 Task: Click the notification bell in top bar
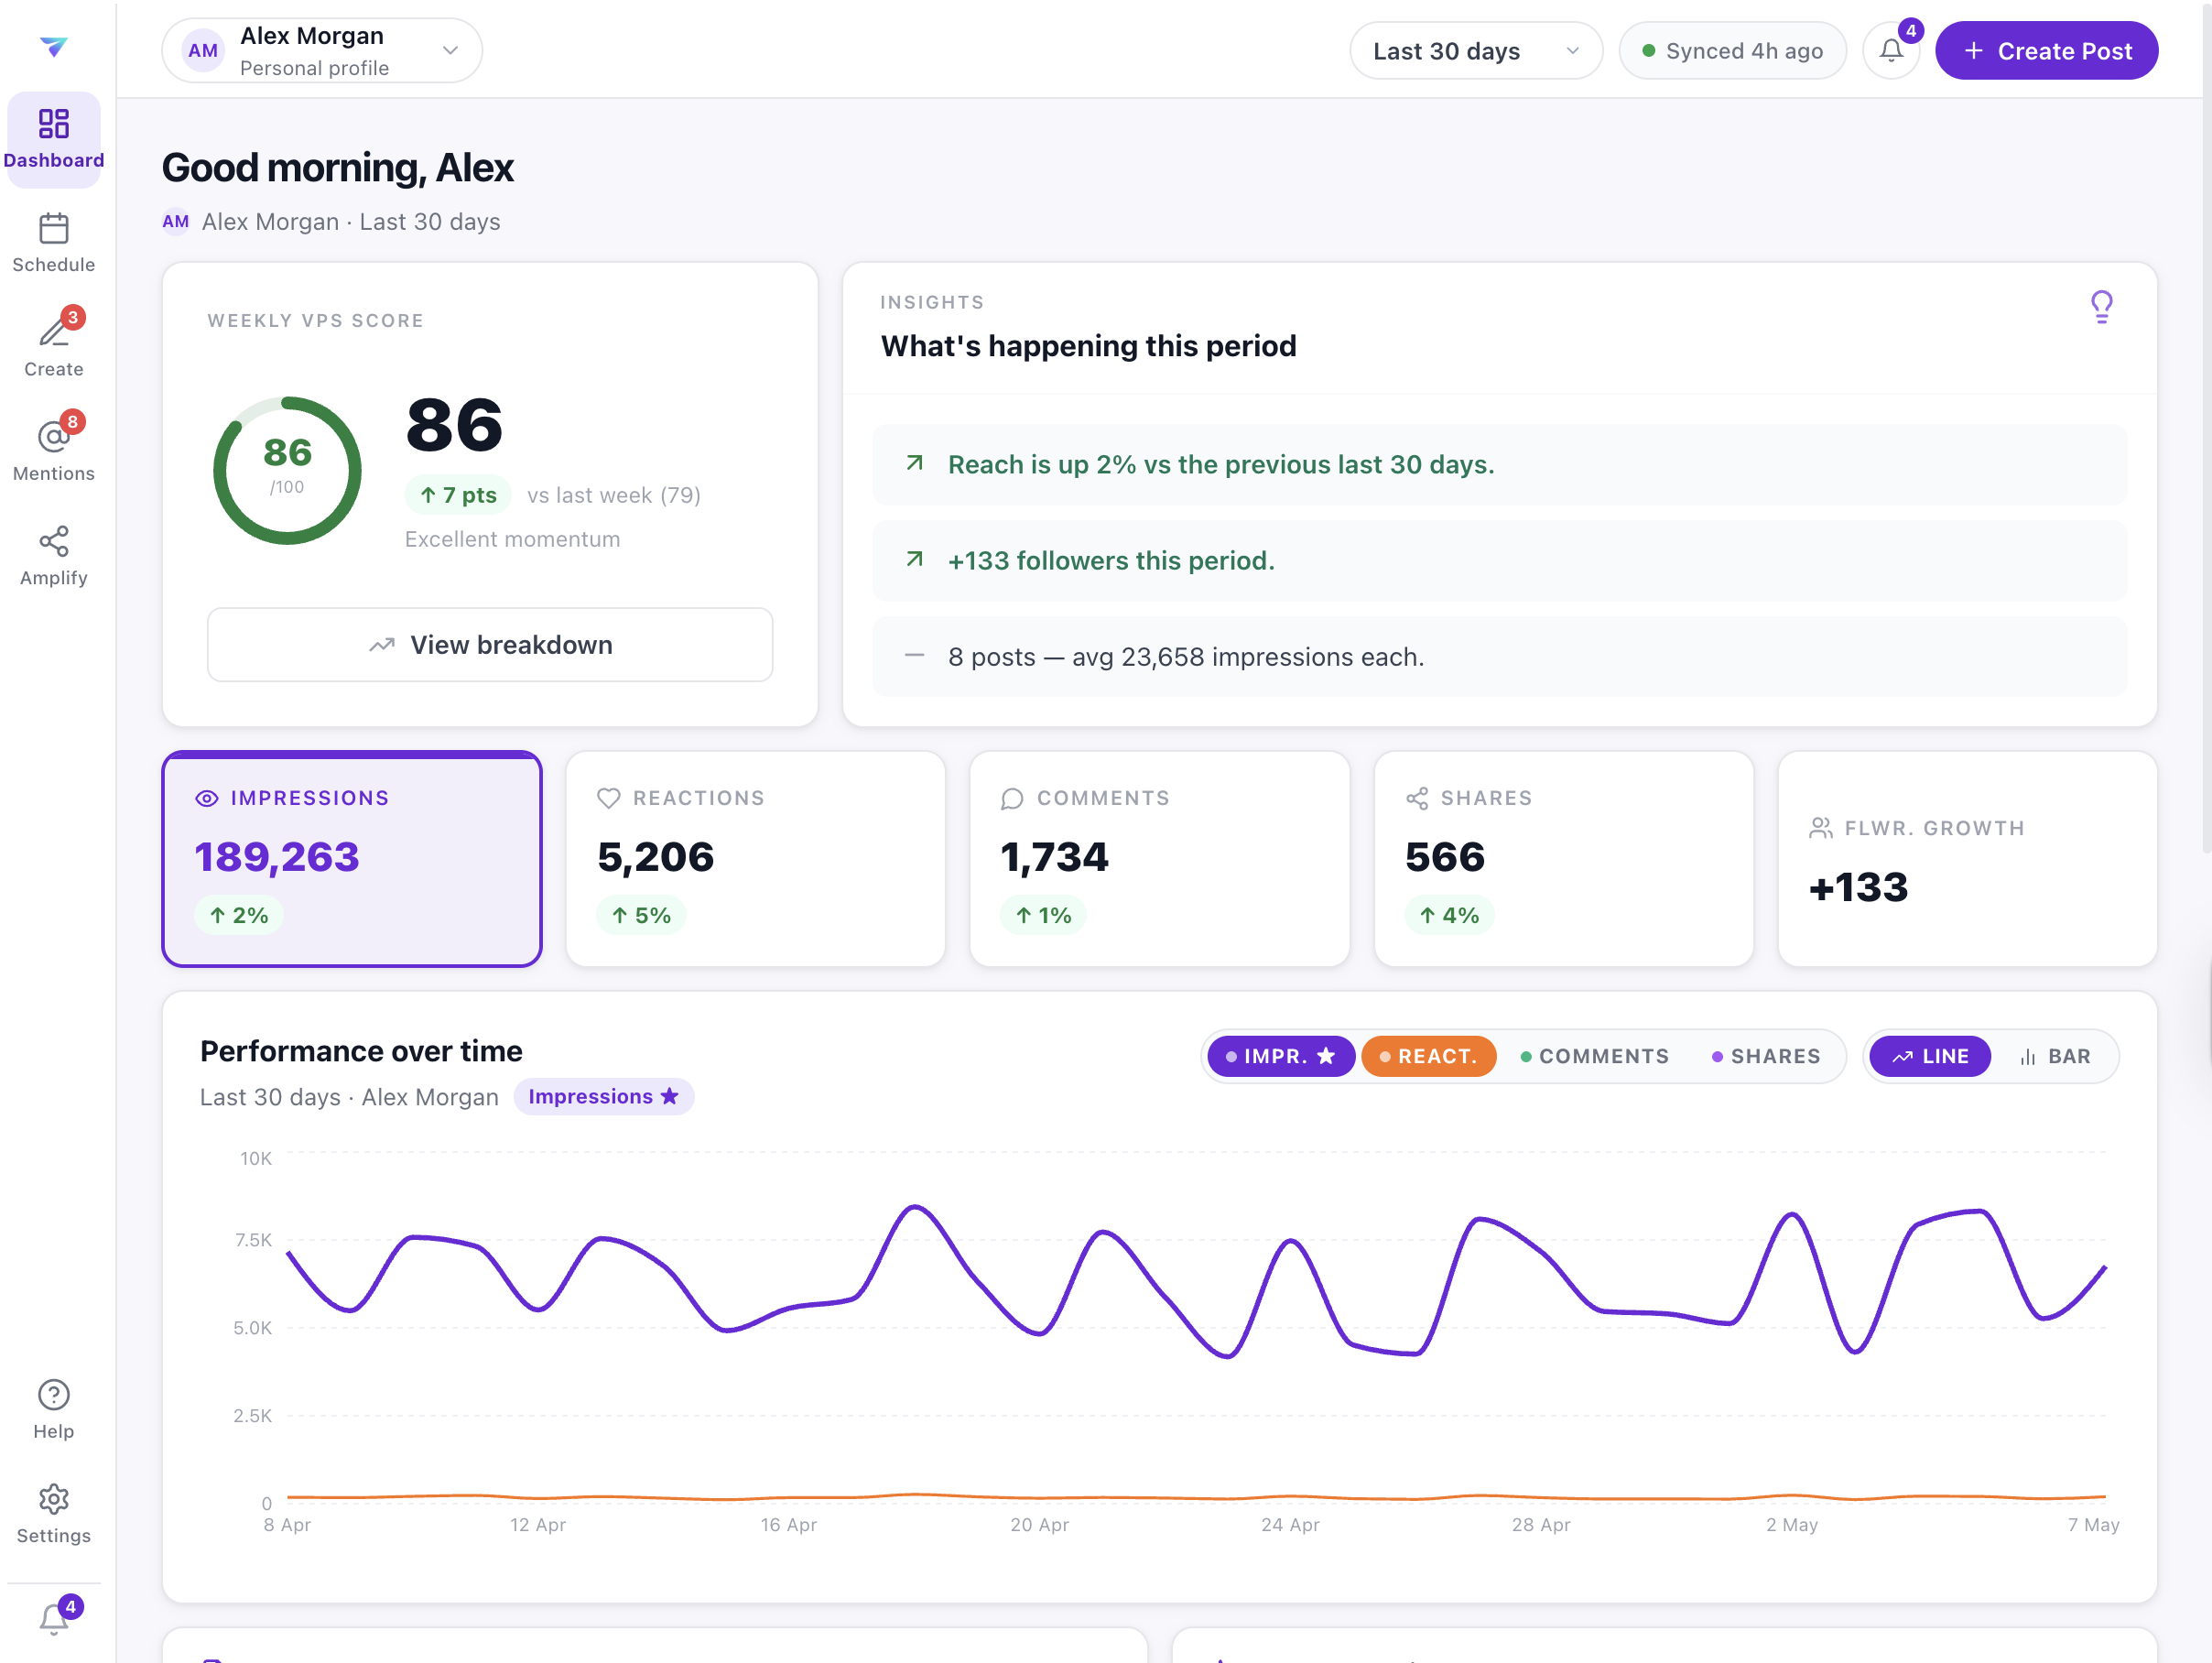coord(1890,51)
